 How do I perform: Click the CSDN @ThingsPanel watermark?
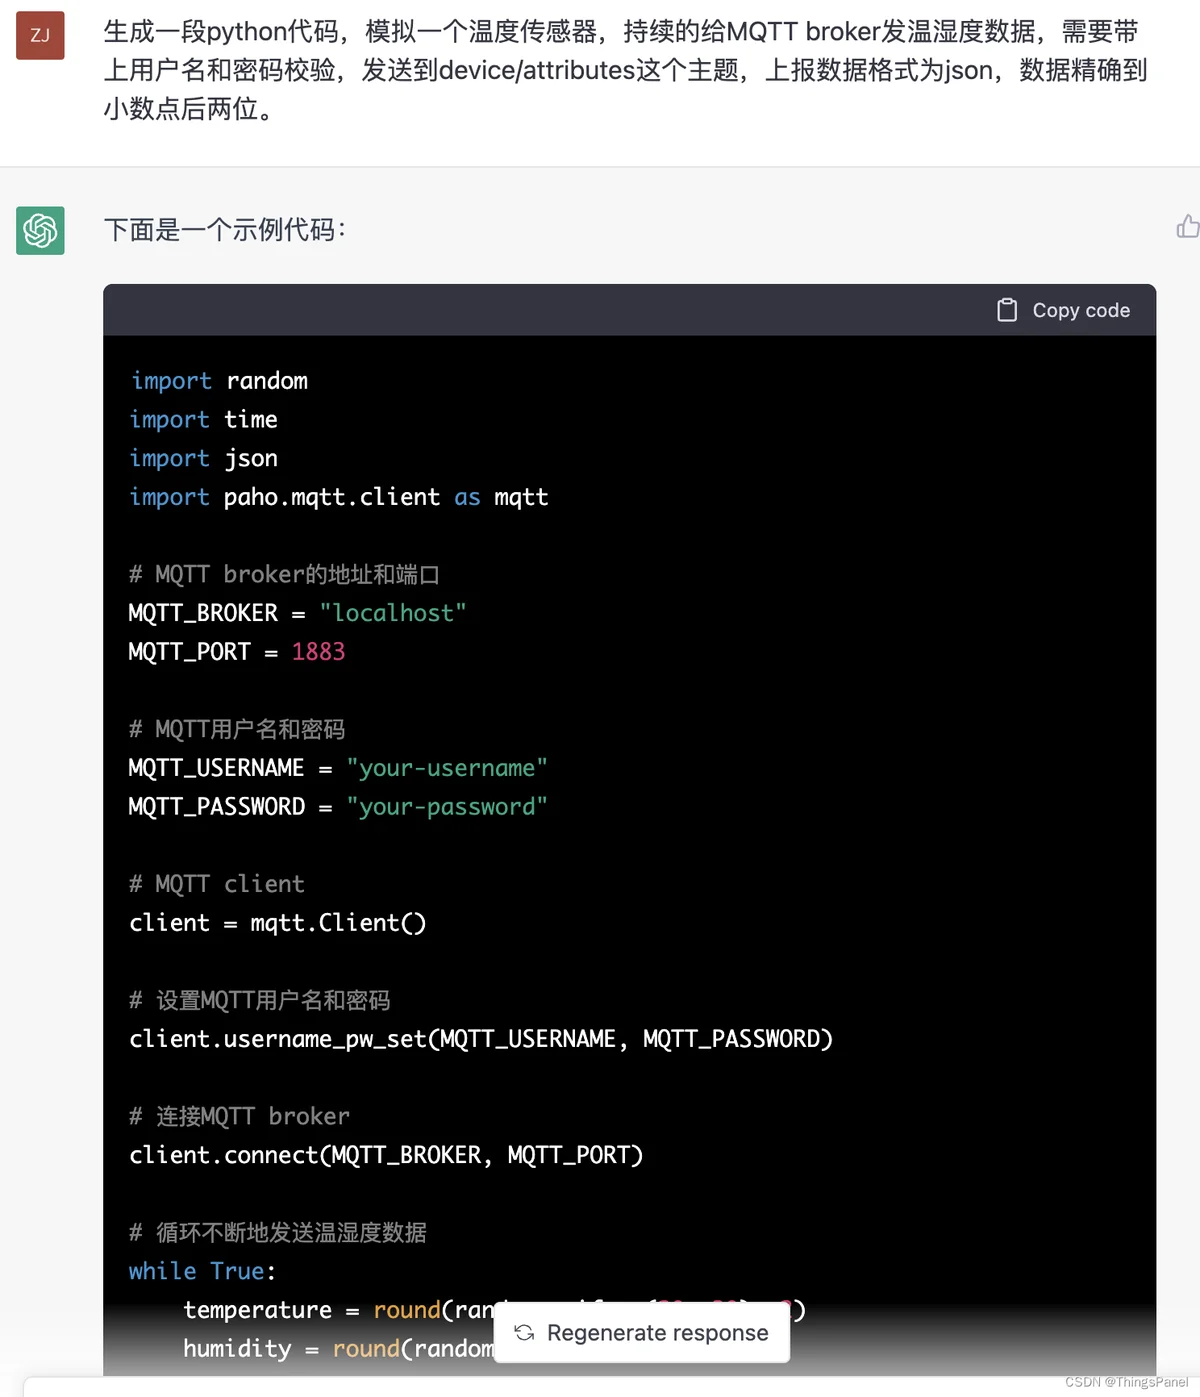(x=1127, y=1382)
